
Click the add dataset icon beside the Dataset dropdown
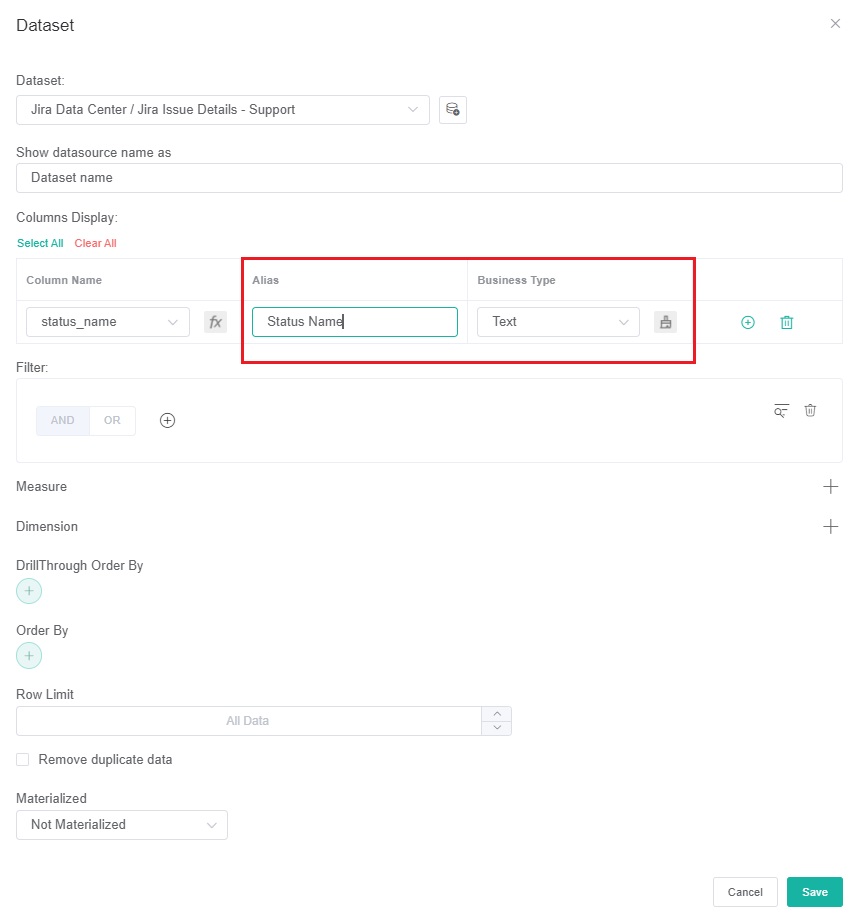click(453, 110)
